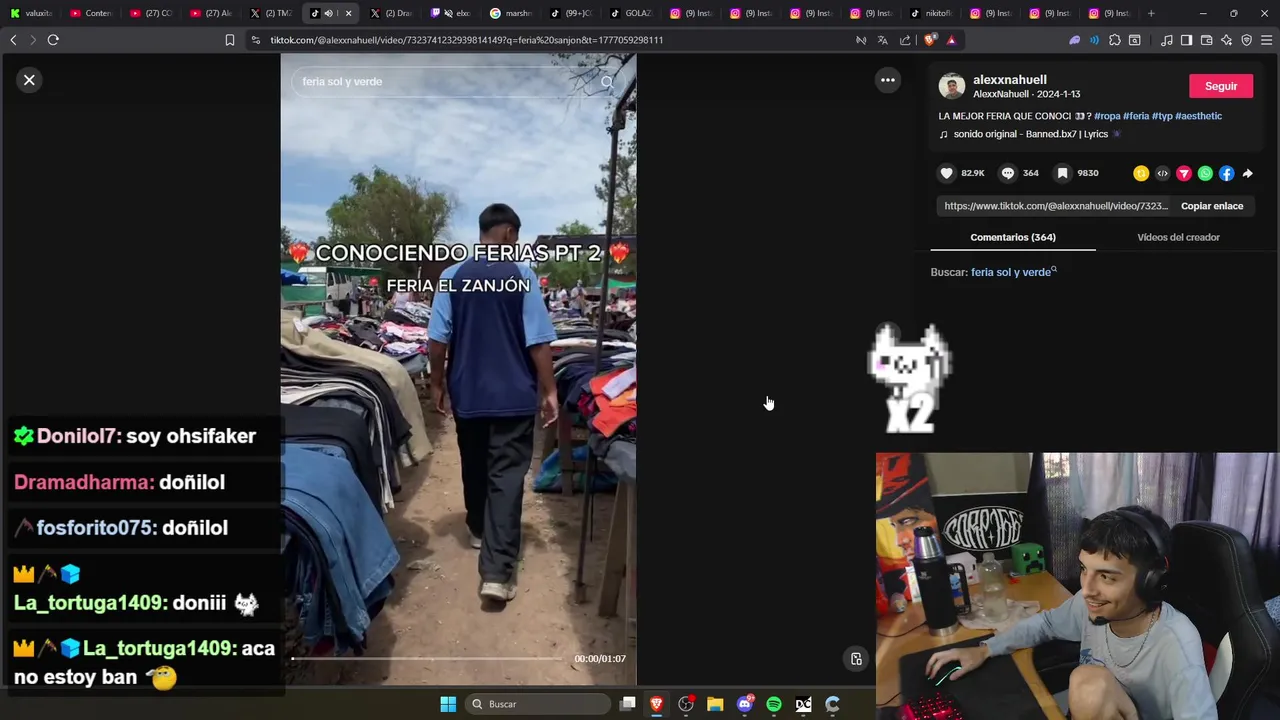The height and width of the screenshot is (720, 1280).
Task: Switch to the marshm Google tab
Action: 512,13
